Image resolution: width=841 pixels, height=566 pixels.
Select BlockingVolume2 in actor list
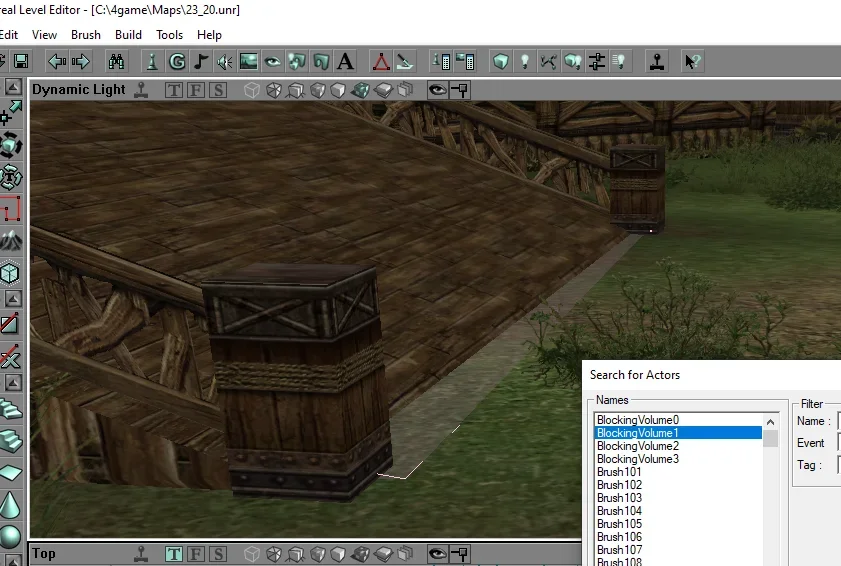678,446
